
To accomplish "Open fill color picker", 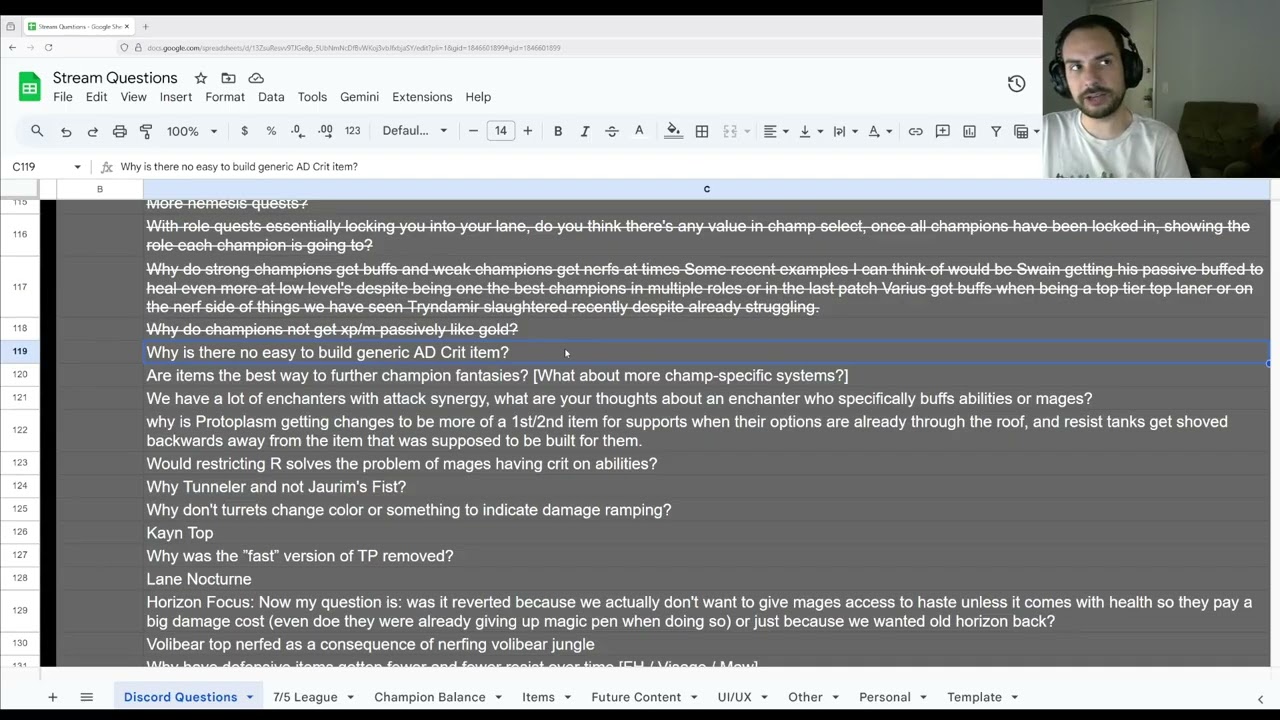I will 674,131.
